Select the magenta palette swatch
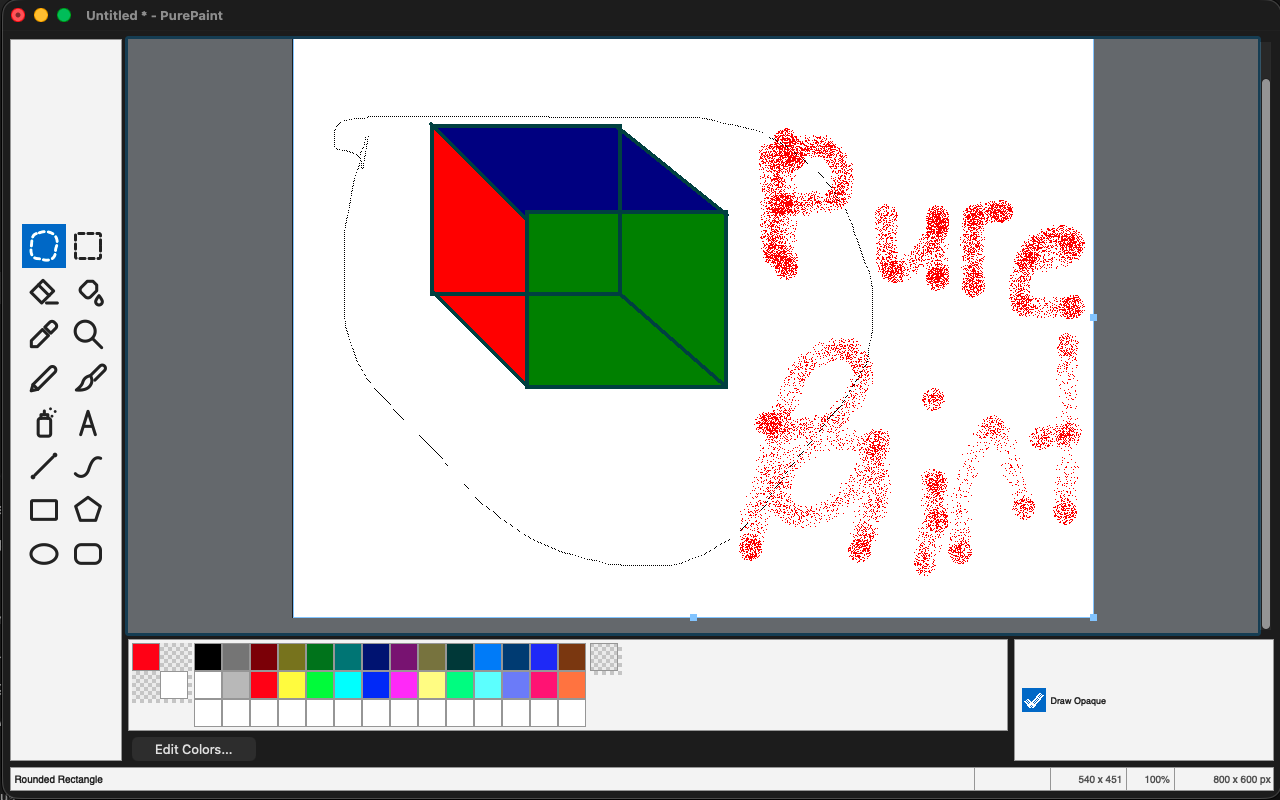This screenshot has width=1280, height=800. tap(404, 685)
